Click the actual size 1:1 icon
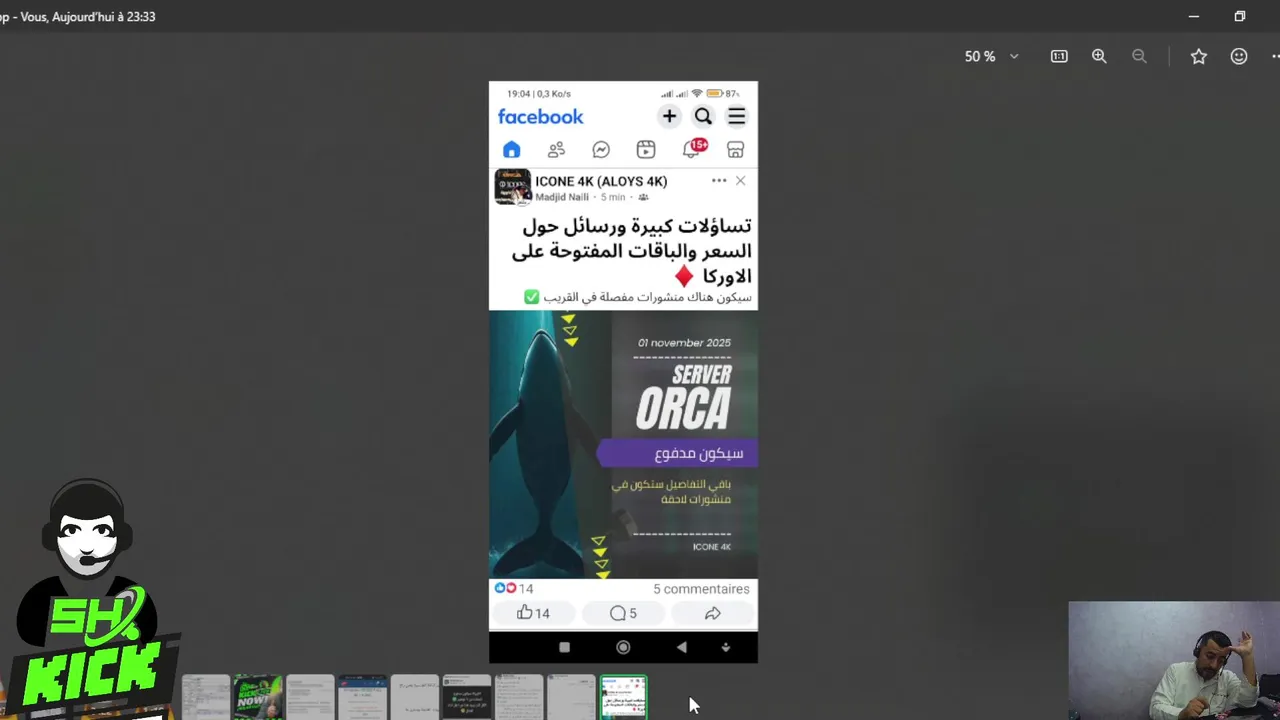 click(1059, 57)
